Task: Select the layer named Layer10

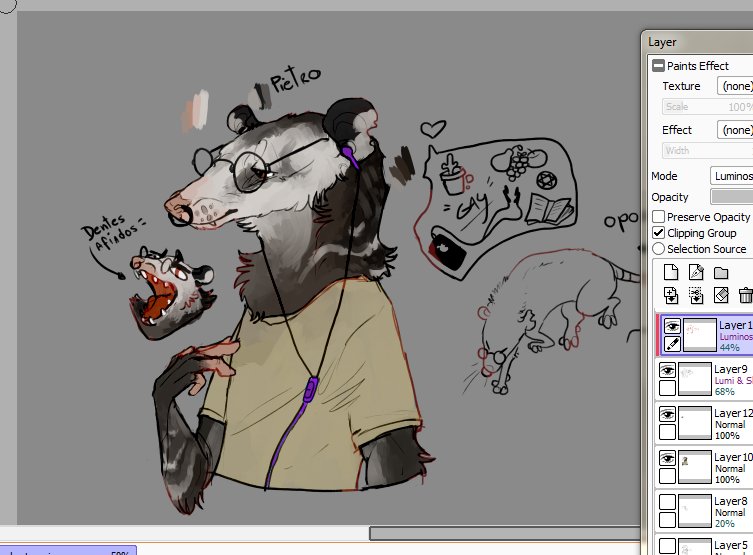Action: [x=733, y=457]
